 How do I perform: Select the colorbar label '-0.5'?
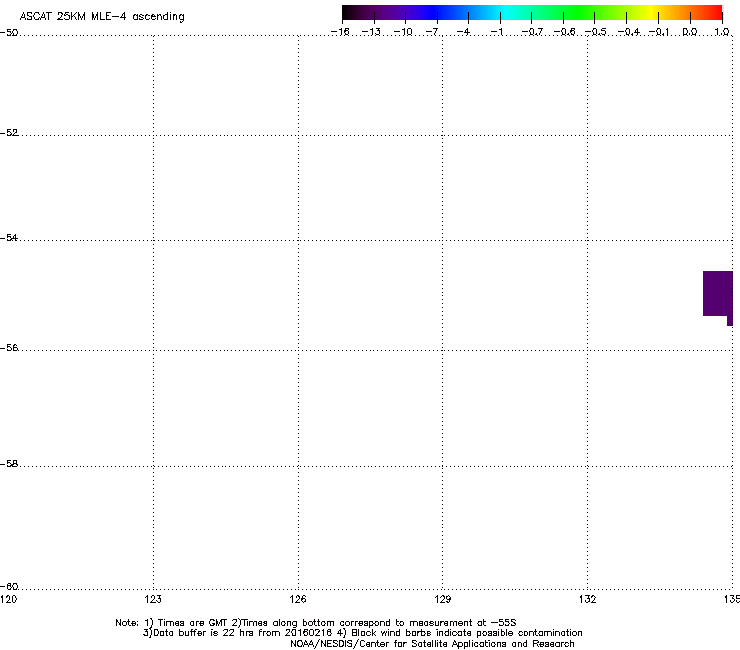pos(596,32)
